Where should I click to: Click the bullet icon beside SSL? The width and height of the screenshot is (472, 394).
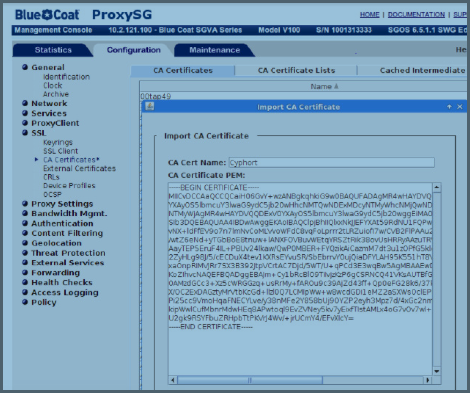point(25,132)
